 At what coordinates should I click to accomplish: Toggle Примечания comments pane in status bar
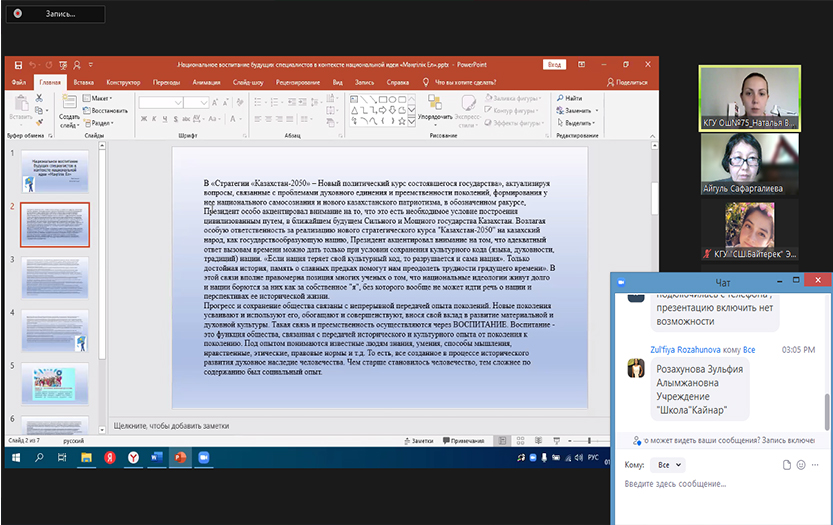click(x=461, y=441)
